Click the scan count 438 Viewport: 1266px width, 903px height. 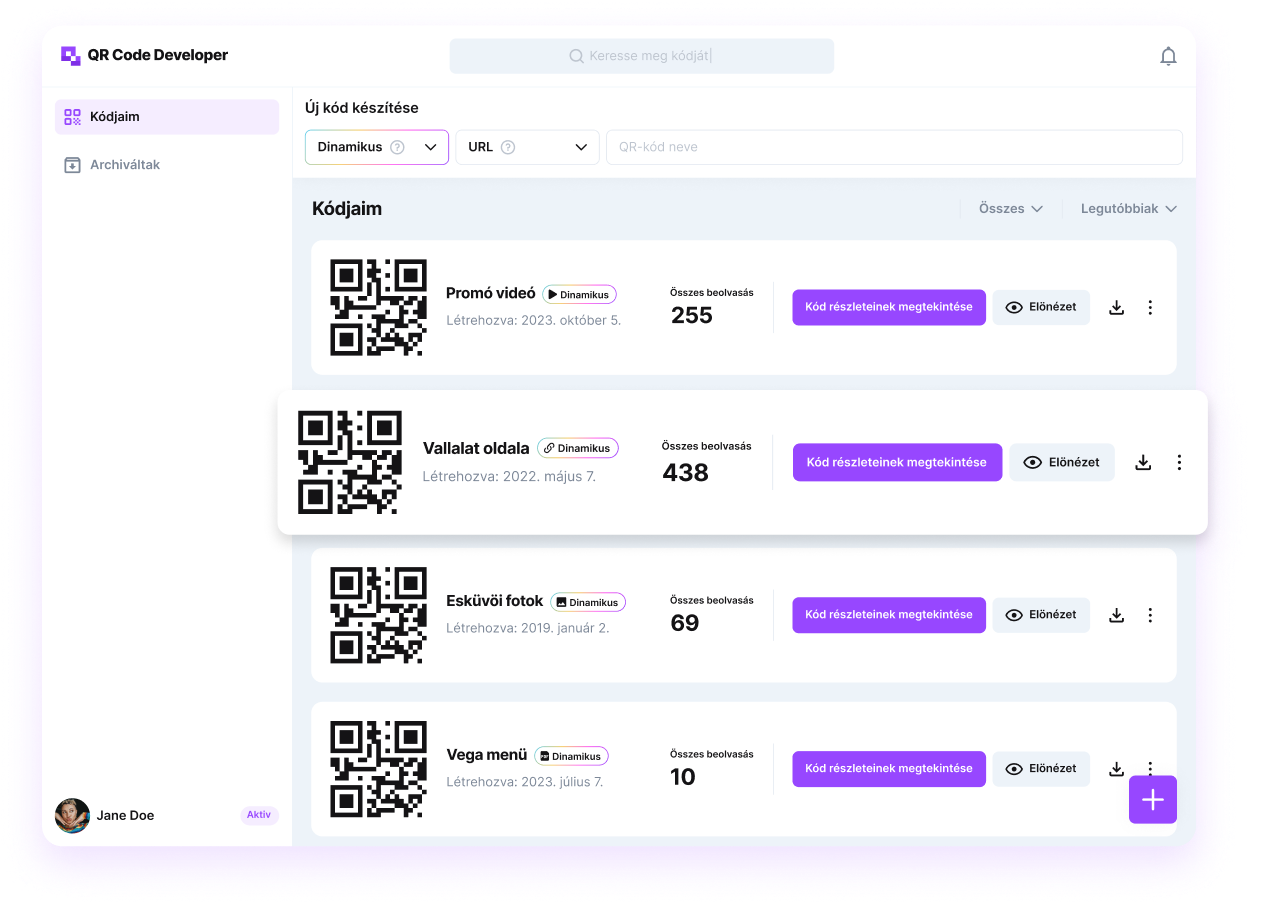click(x=686, y=472)
